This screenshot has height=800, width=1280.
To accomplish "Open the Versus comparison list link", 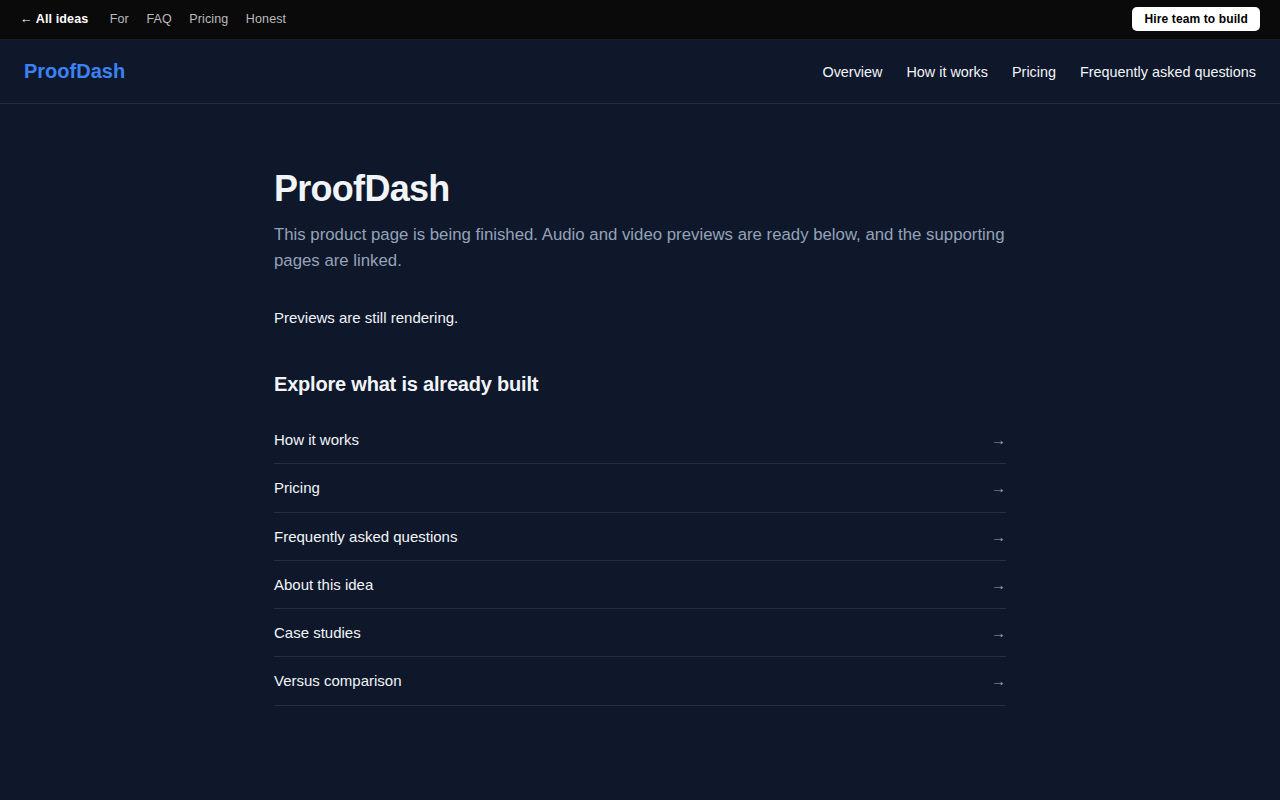I will click(639, 681).
